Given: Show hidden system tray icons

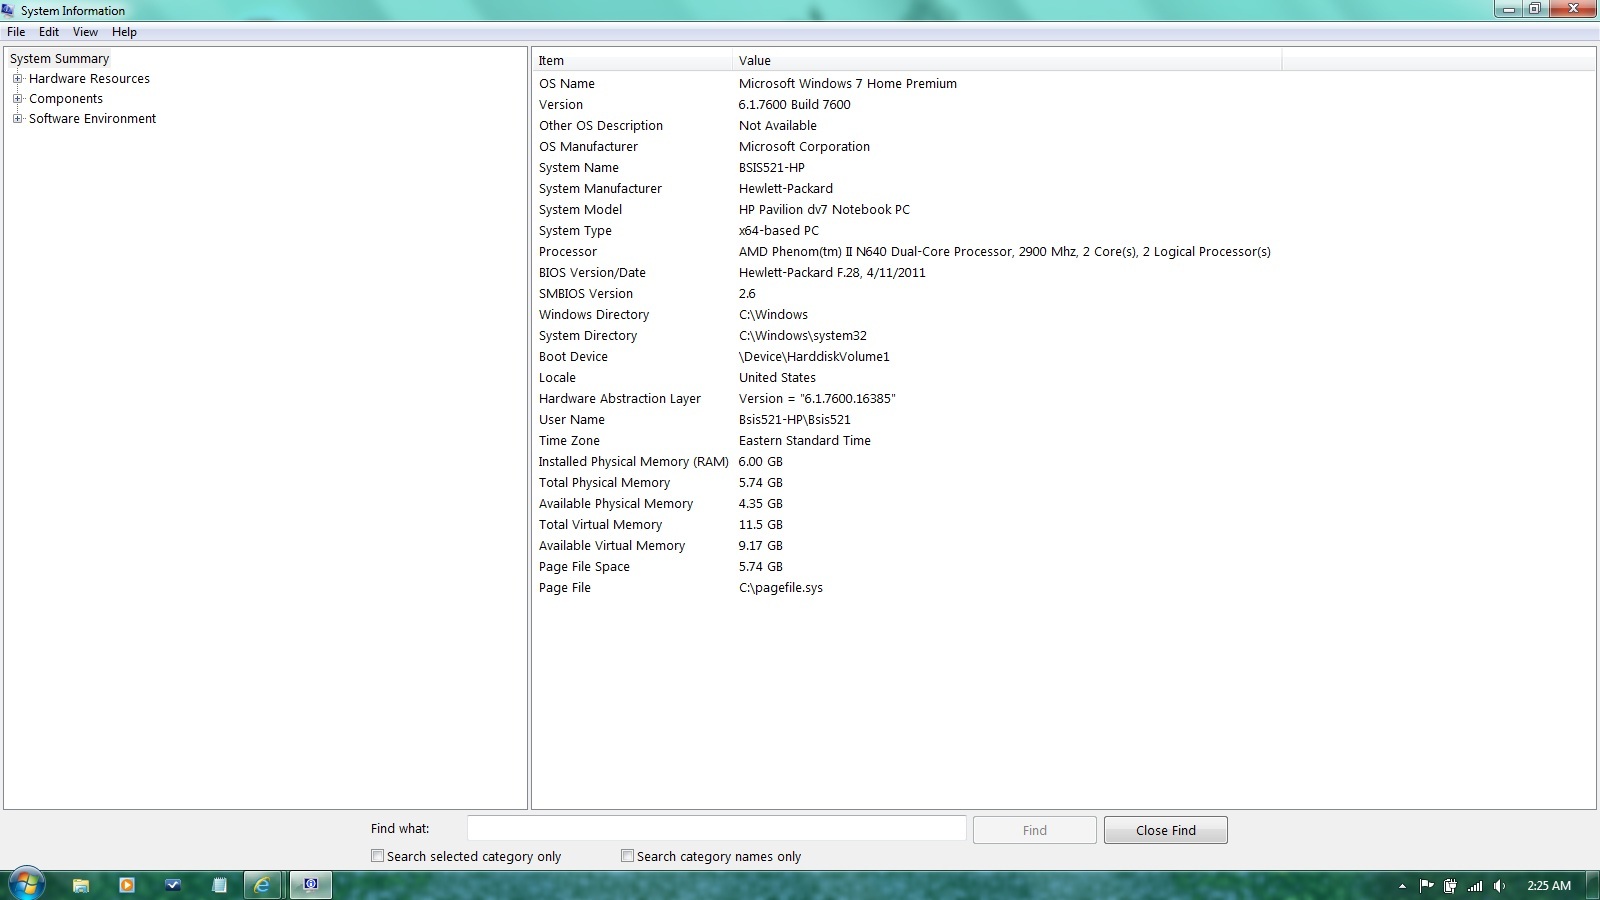Looking at the screenshot, I should point(1402,885).
